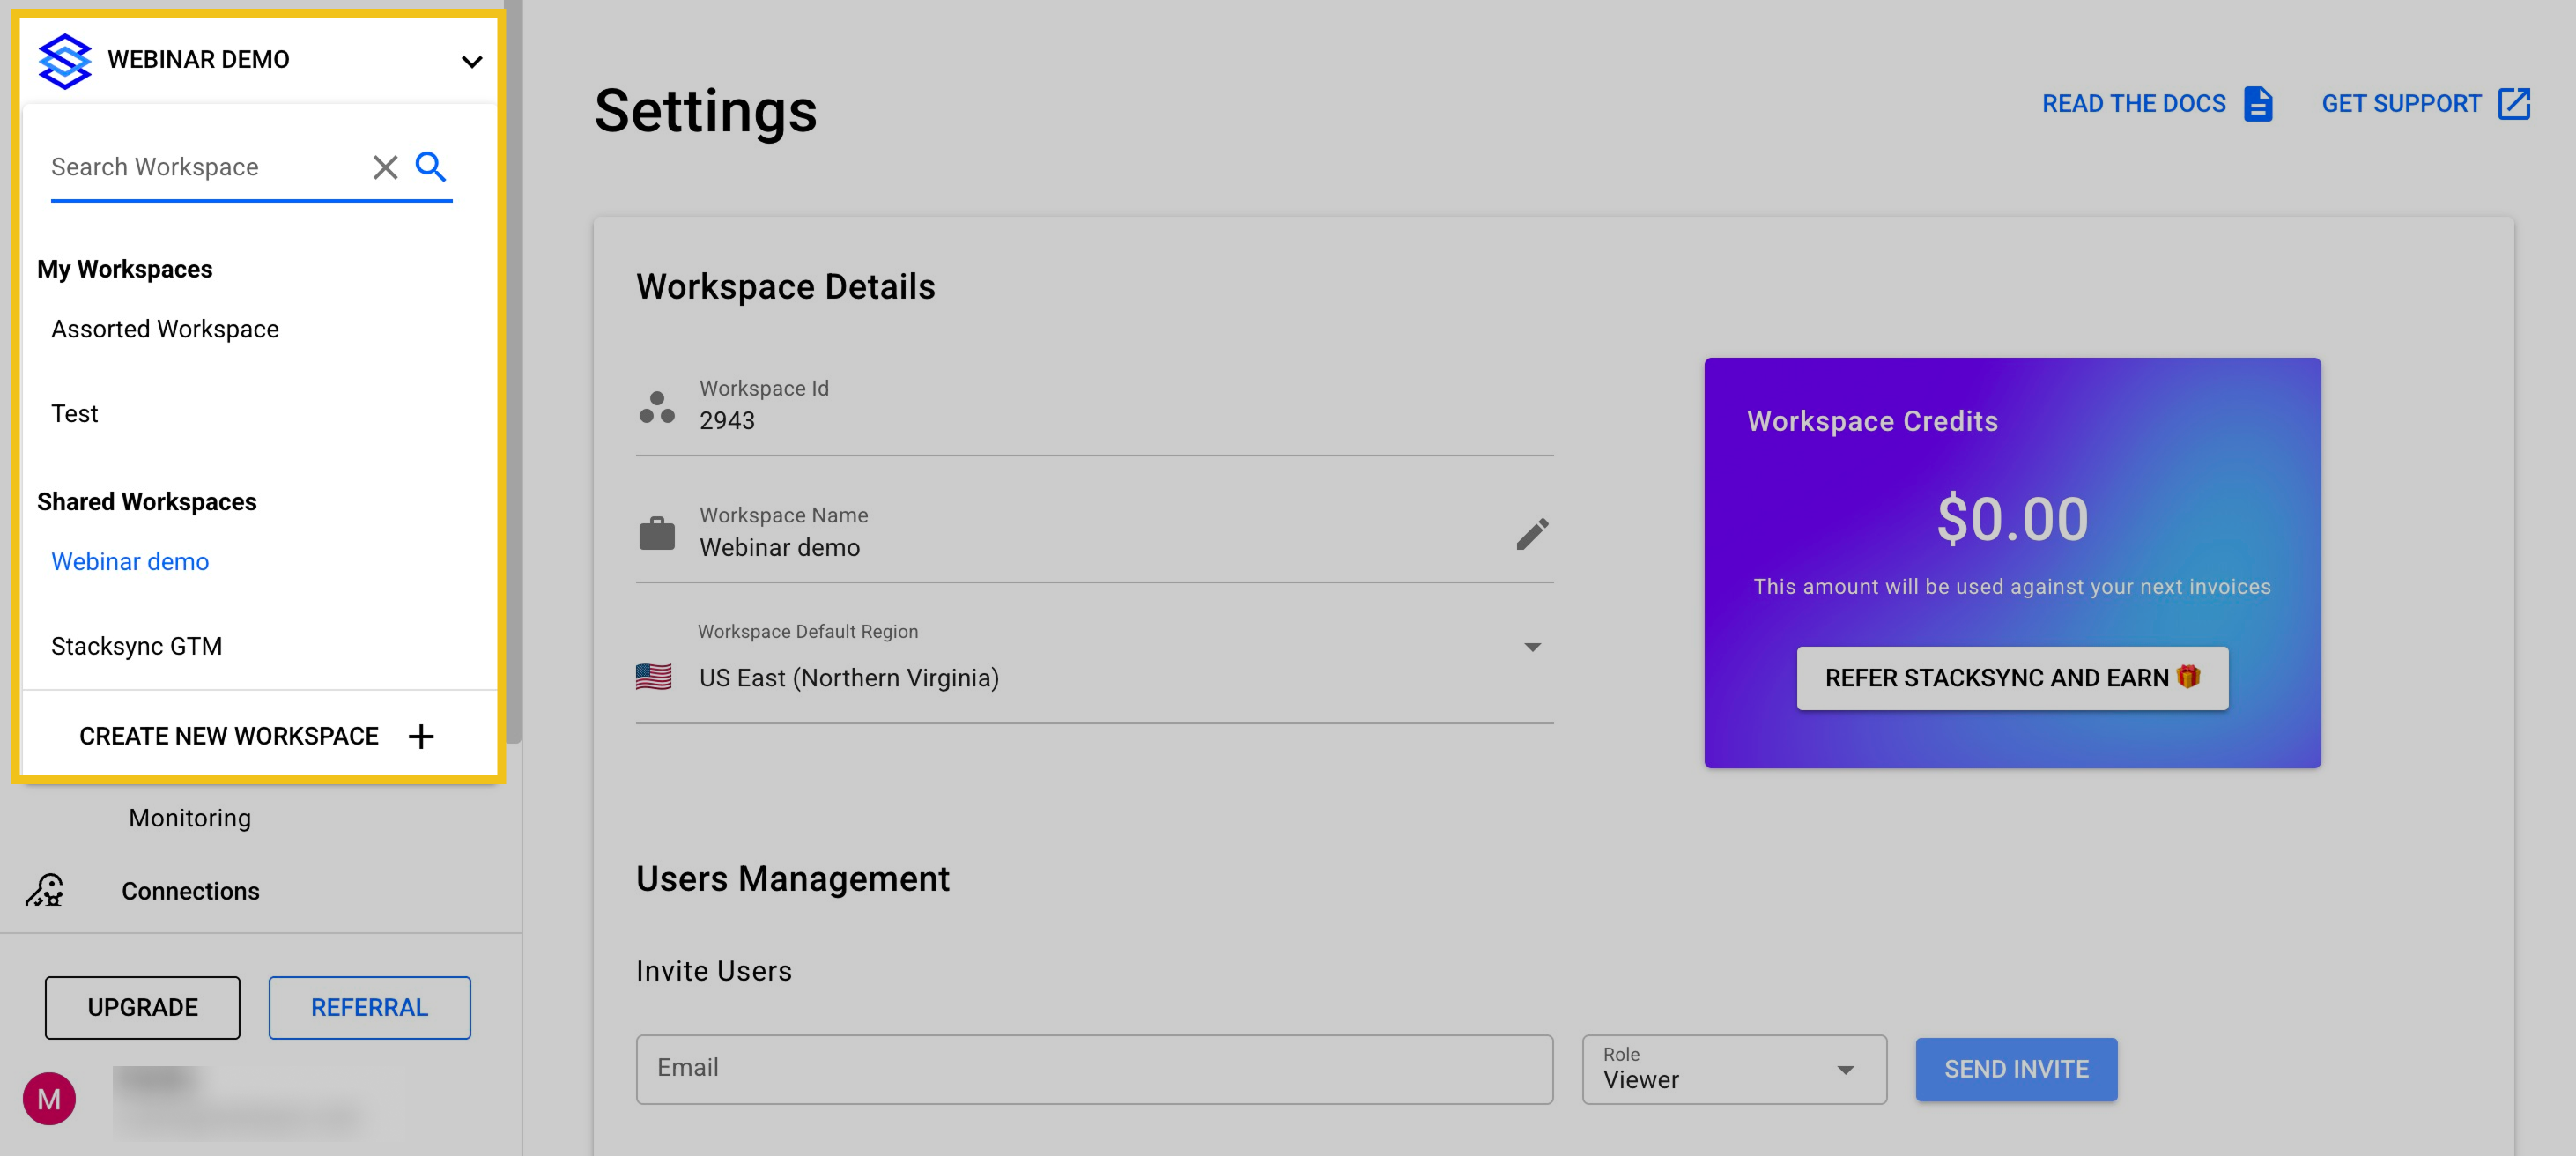
Task: Select the Stacksync GTM shared workspace
Action: 137,646
